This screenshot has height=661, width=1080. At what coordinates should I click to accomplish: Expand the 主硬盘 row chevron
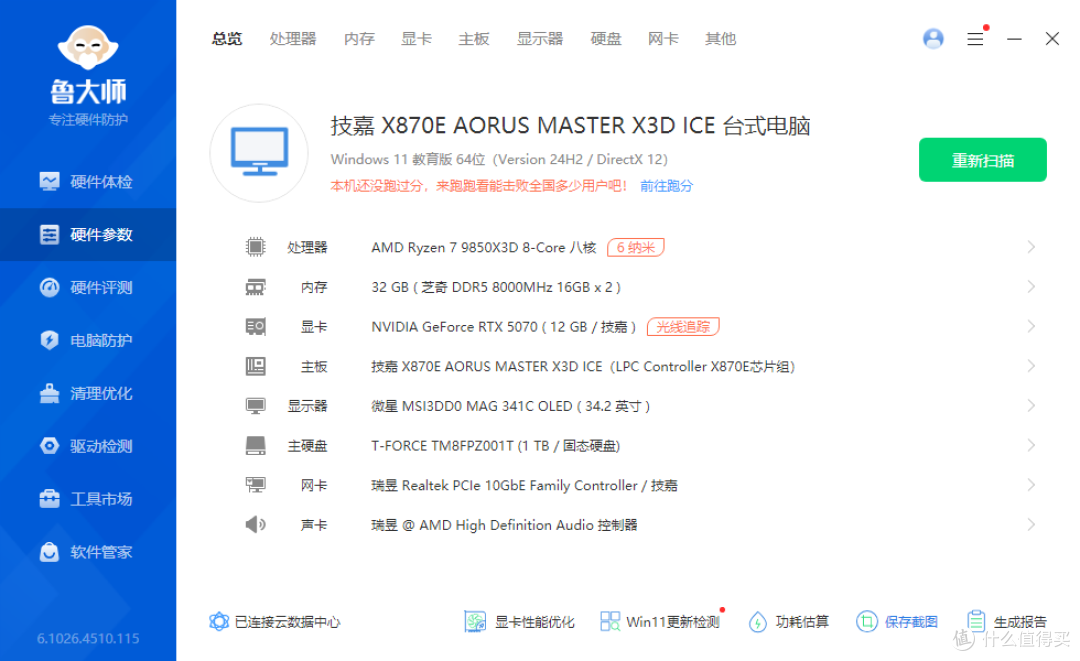pyautogui.click(x=1031, y=445)
